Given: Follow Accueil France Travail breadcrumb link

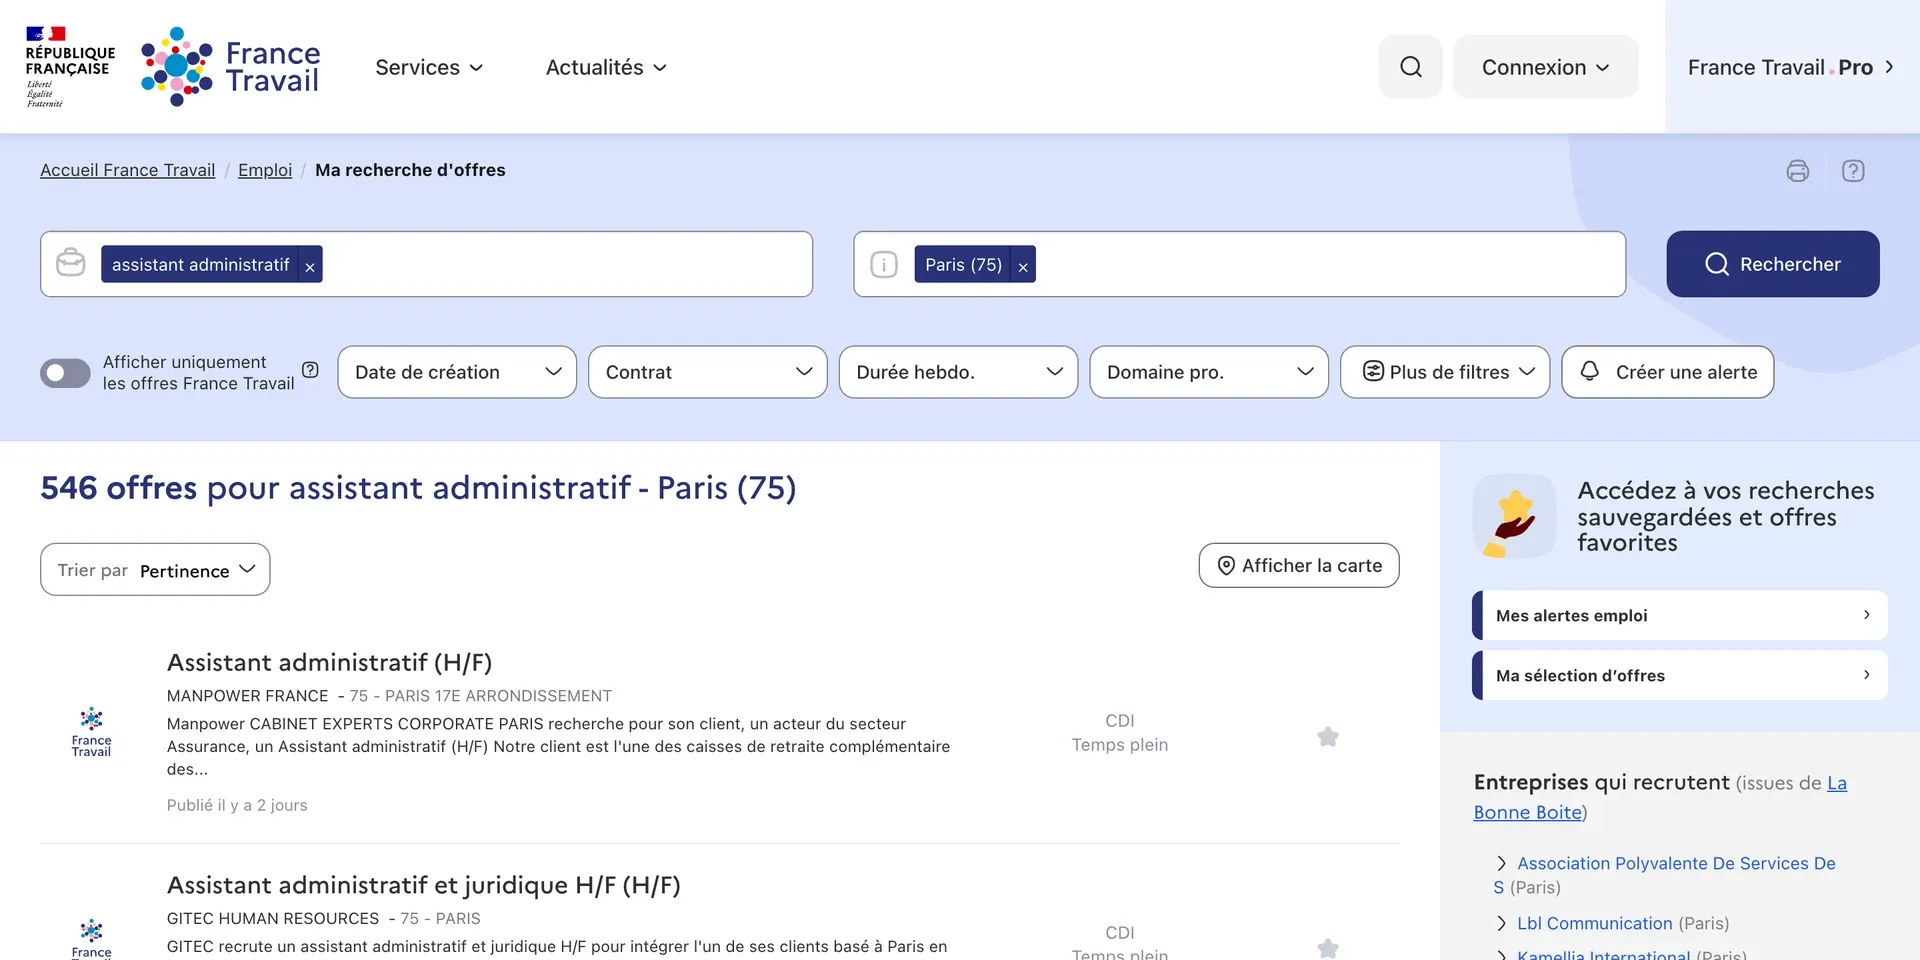Looking at the screenshot, I should pyautogui.click(x=127, y=170).
